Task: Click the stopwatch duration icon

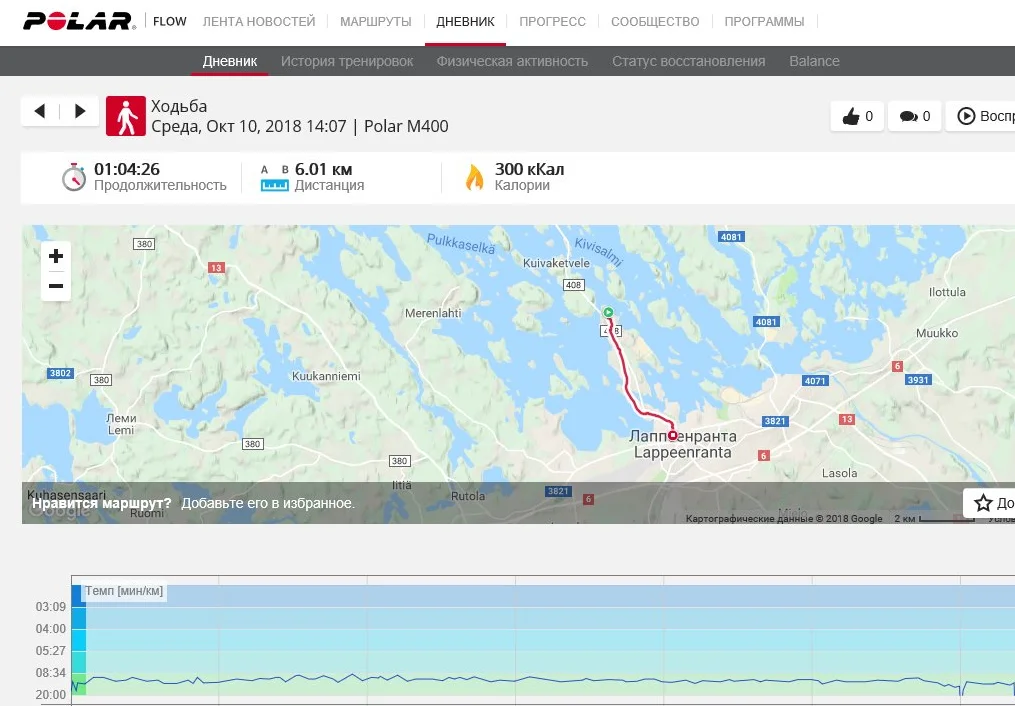Action: 74,177
